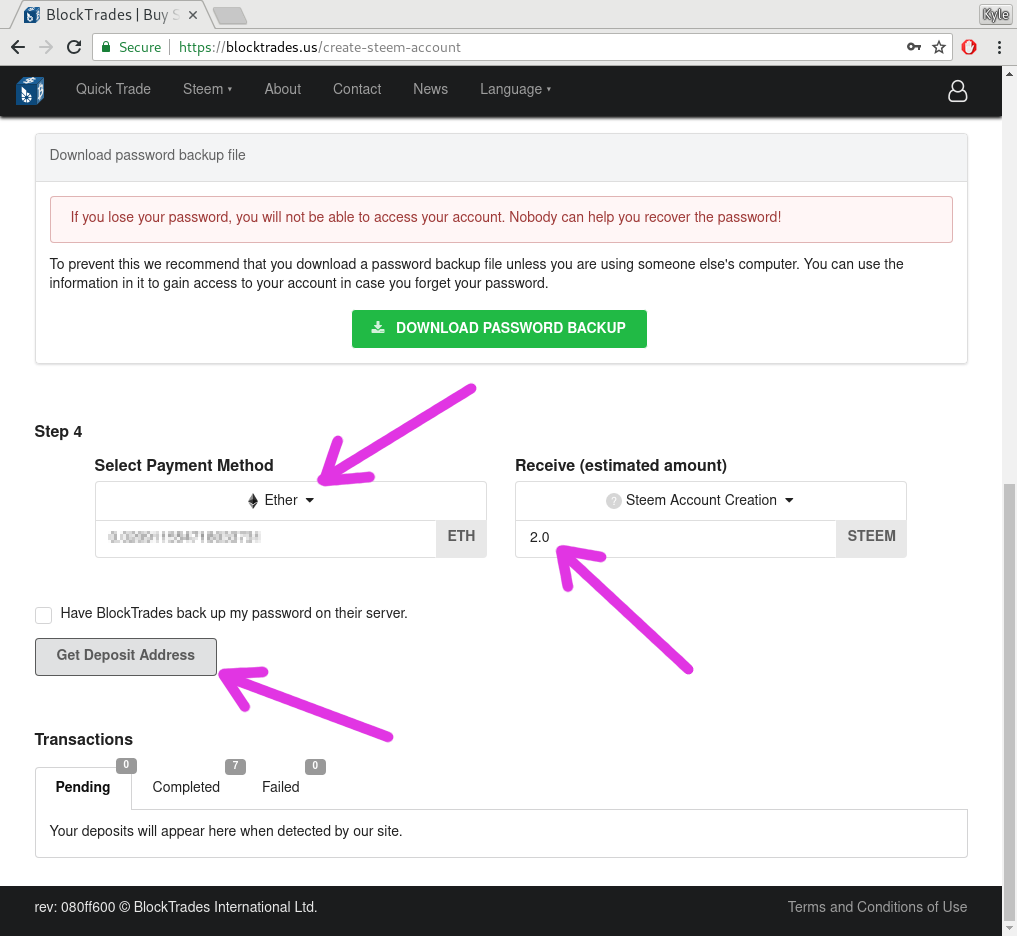The image size is (1017, 936).
Task: Open Terms and Conditions of Use link
Action: (x=877, y=907)
